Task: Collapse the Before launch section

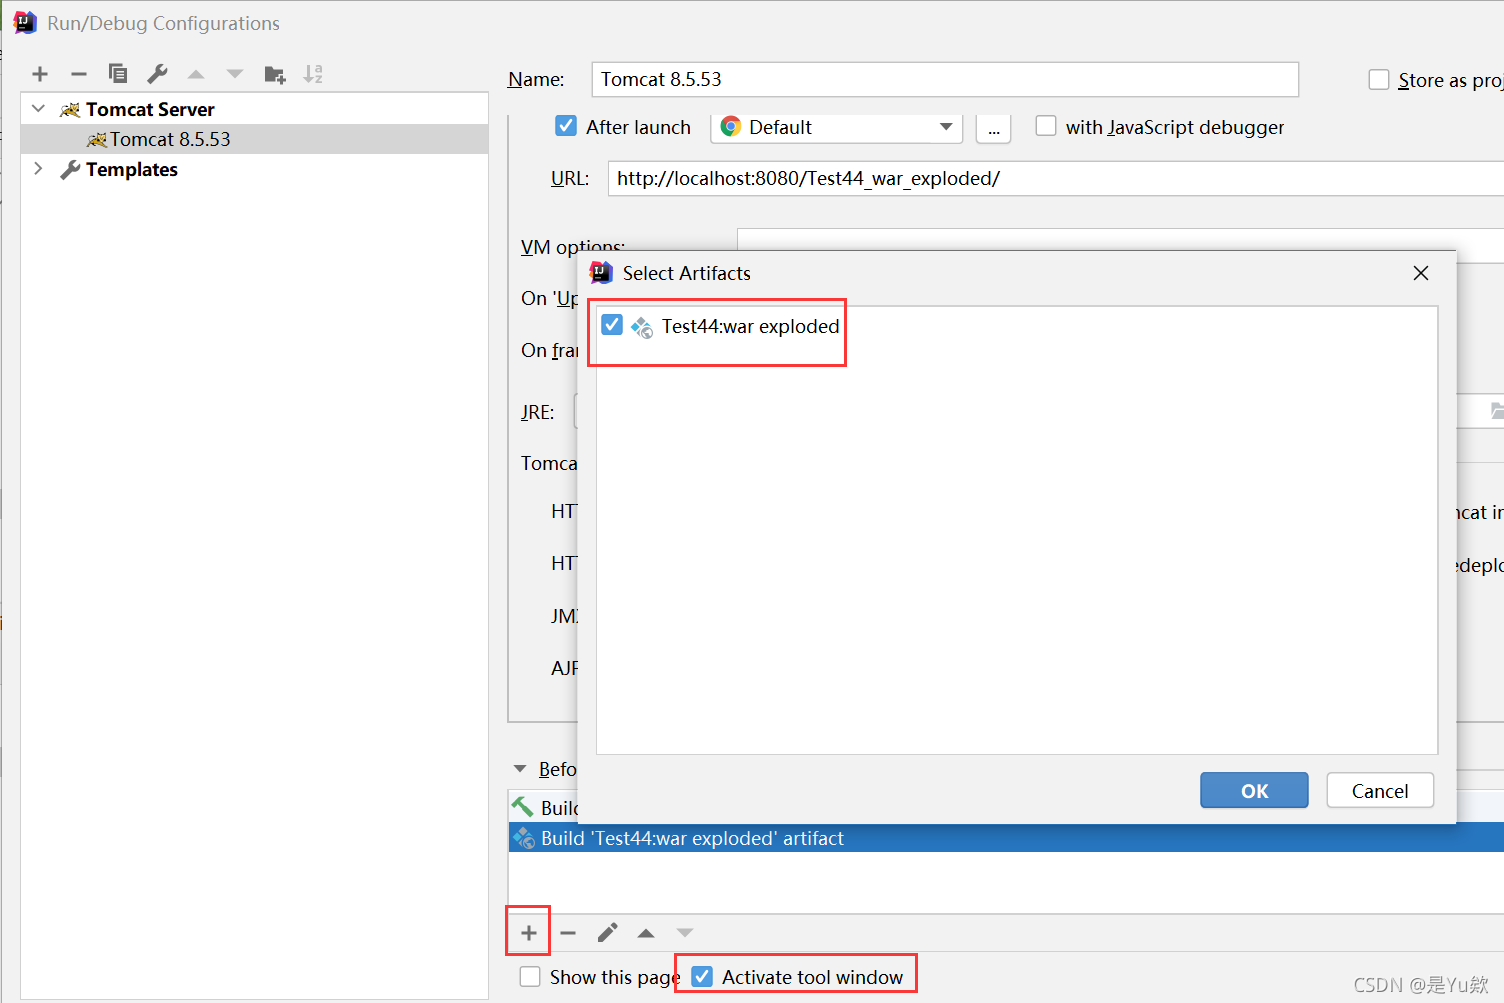Action: point(520,769)
